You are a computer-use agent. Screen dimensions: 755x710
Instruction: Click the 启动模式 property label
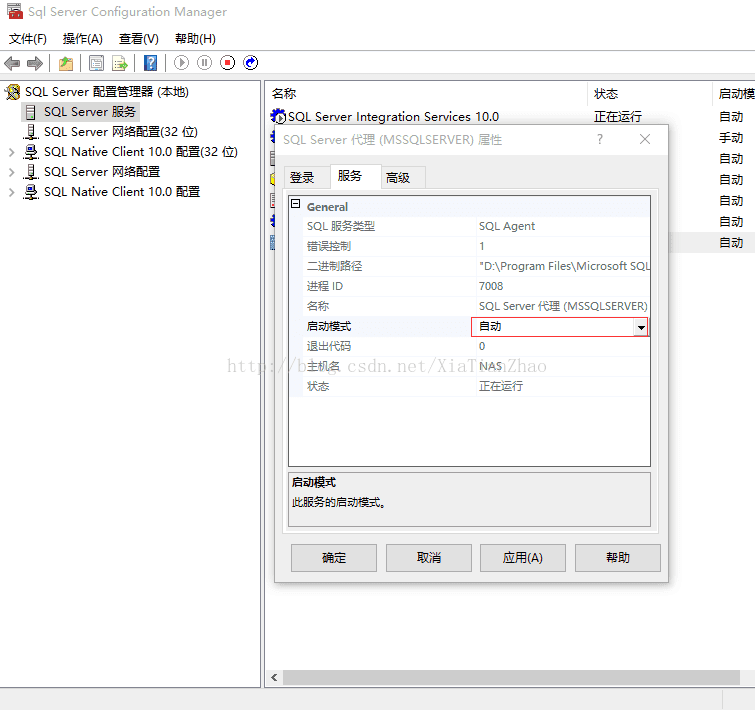(x=329, y=326)
